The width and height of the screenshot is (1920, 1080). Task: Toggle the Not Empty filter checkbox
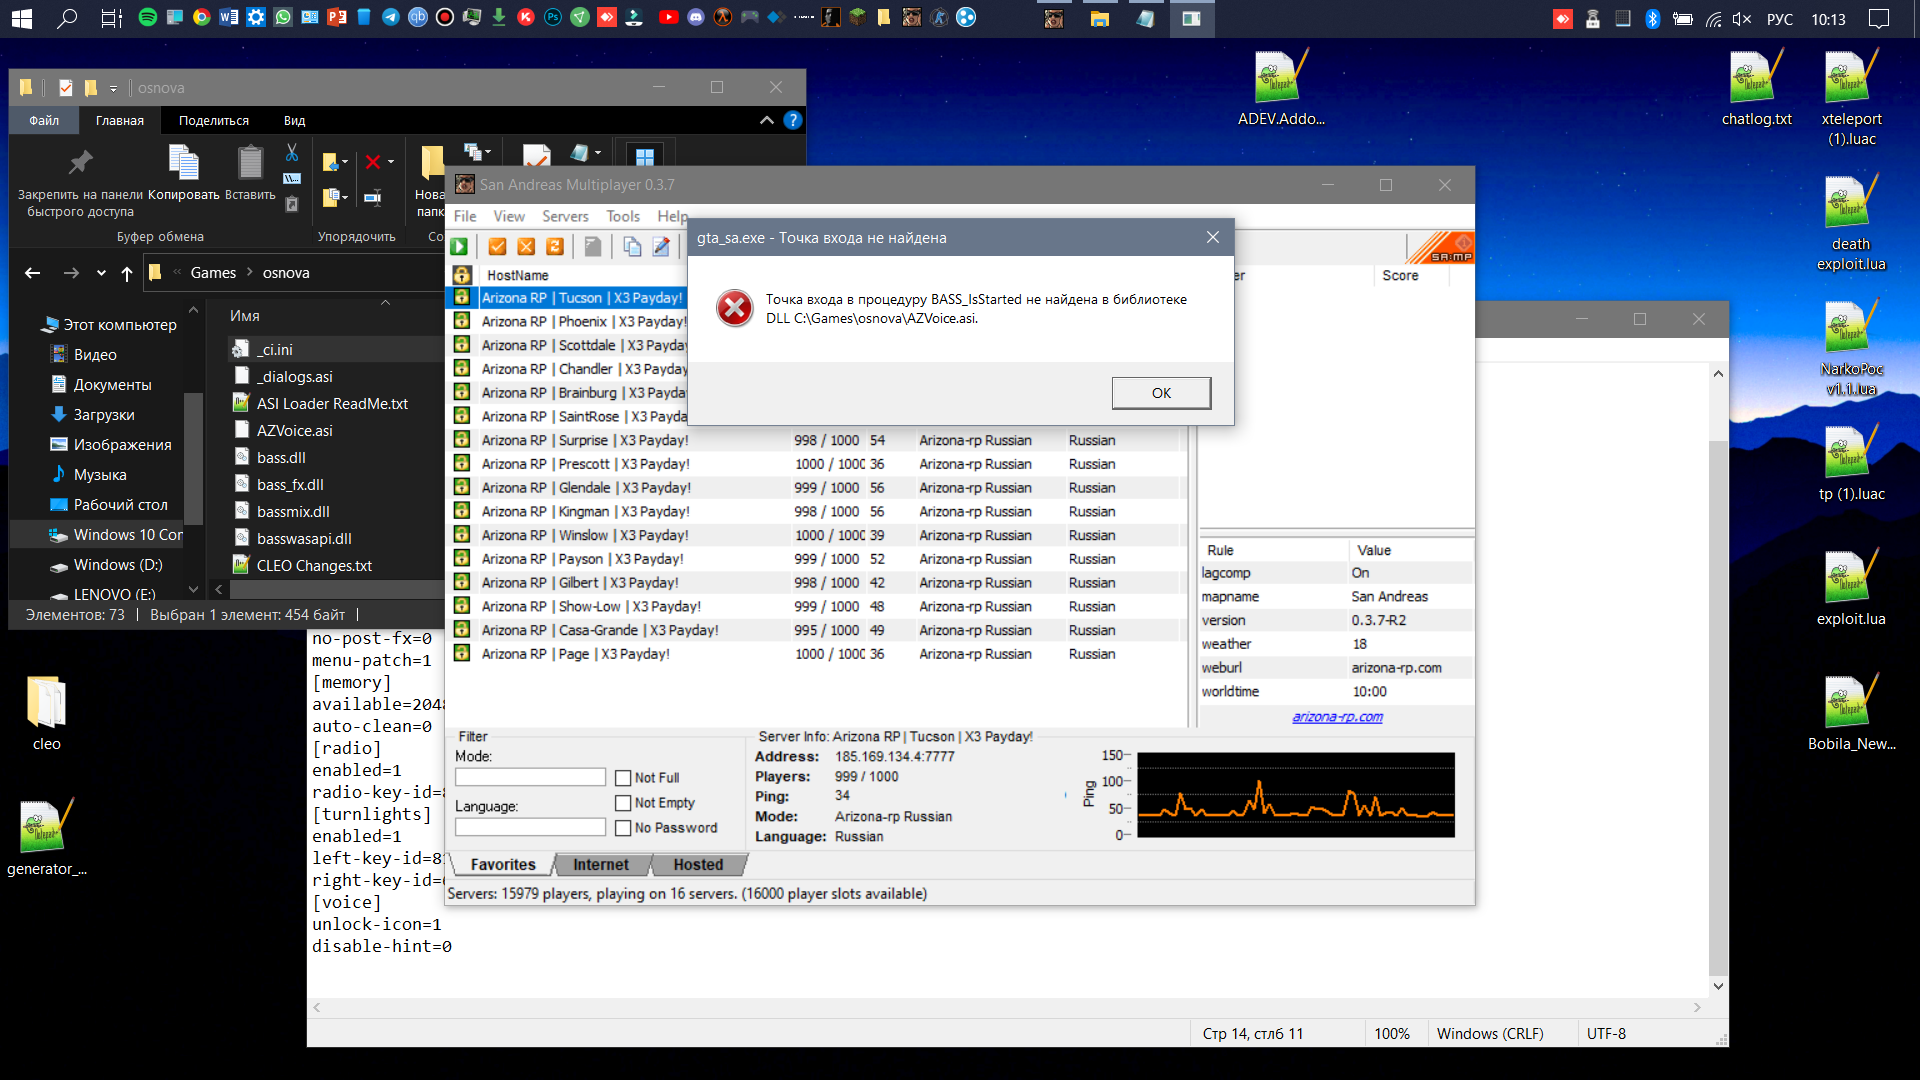coord(623,803)
